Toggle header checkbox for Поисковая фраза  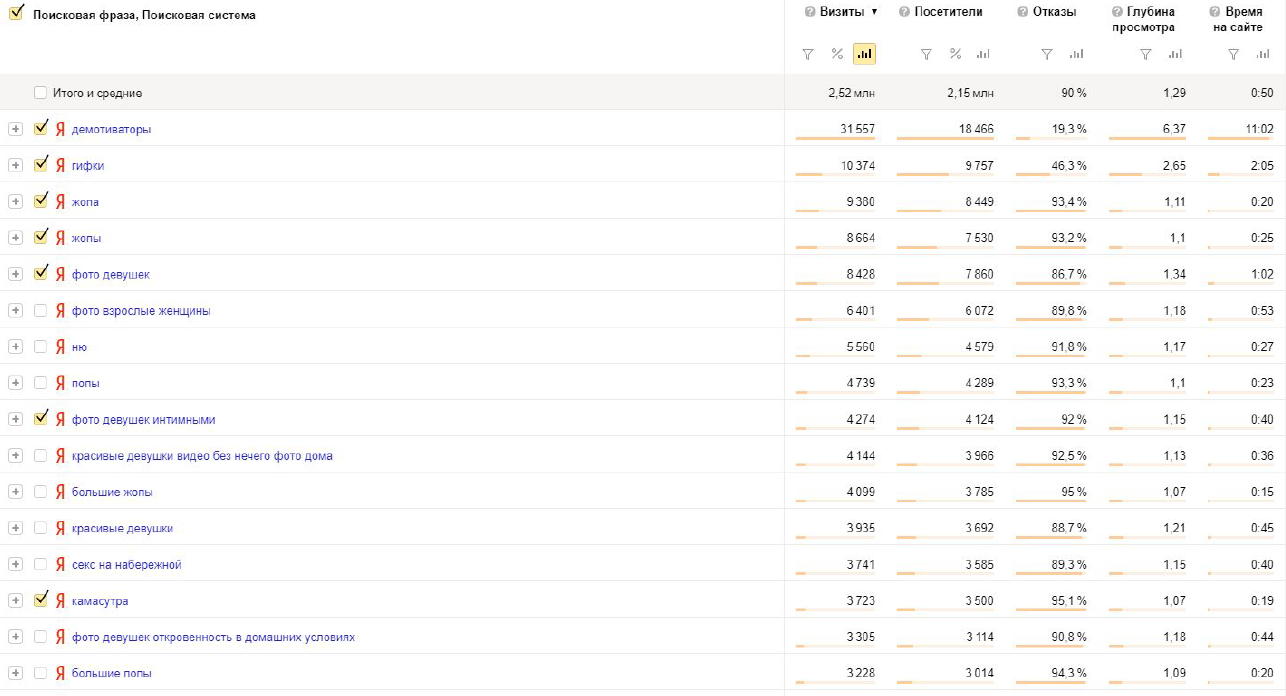point(16,14)
